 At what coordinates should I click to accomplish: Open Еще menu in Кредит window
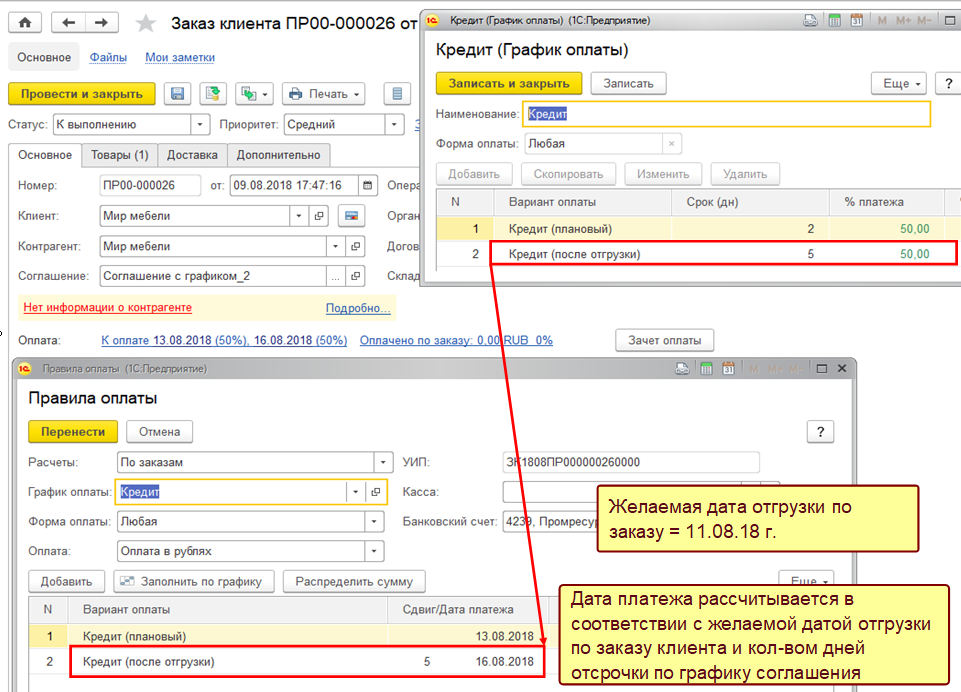898,83
